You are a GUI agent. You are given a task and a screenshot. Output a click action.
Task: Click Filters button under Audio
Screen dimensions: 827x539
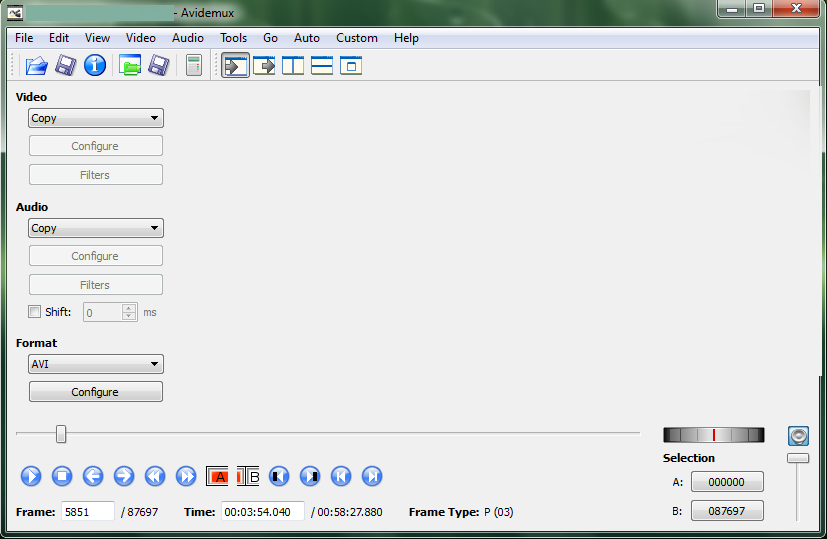pyautogui.click(x=95, y=285)
